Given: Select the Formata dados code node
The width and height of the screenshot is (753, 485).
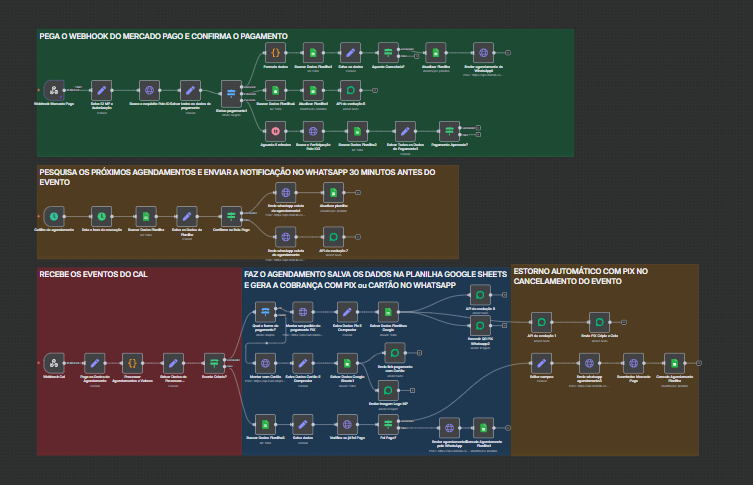Looking at the screenshot, I should coord(276,52).
